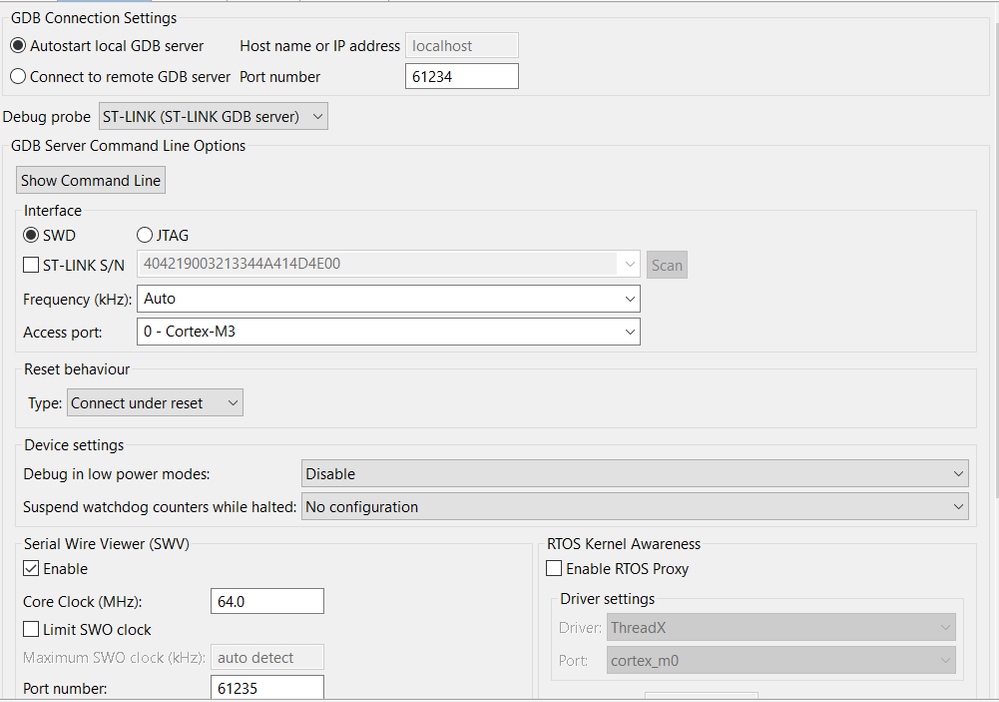Enable the ST-LINK S/N checkbox
Screen dimensions: 999x702
[x=32, y=265]
